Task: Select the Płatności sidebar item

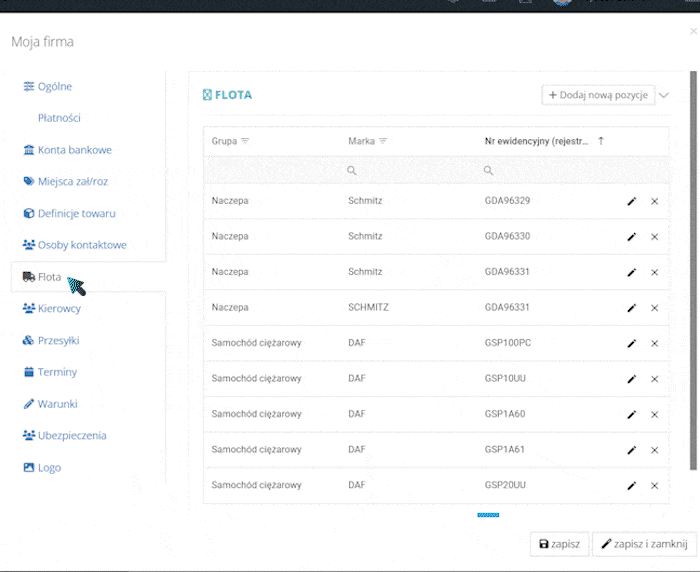Action: click(59, 118)
